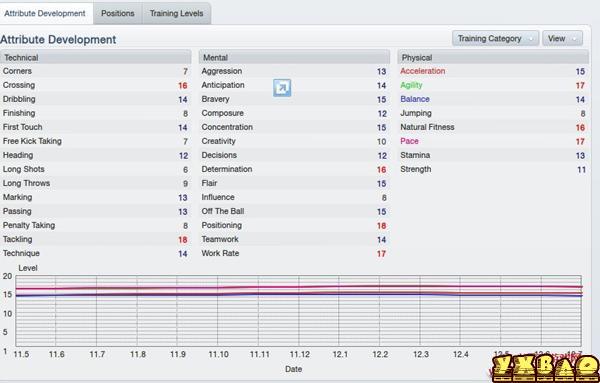
Task: Select the Teamwork attribute row
Action: (294, 240)
